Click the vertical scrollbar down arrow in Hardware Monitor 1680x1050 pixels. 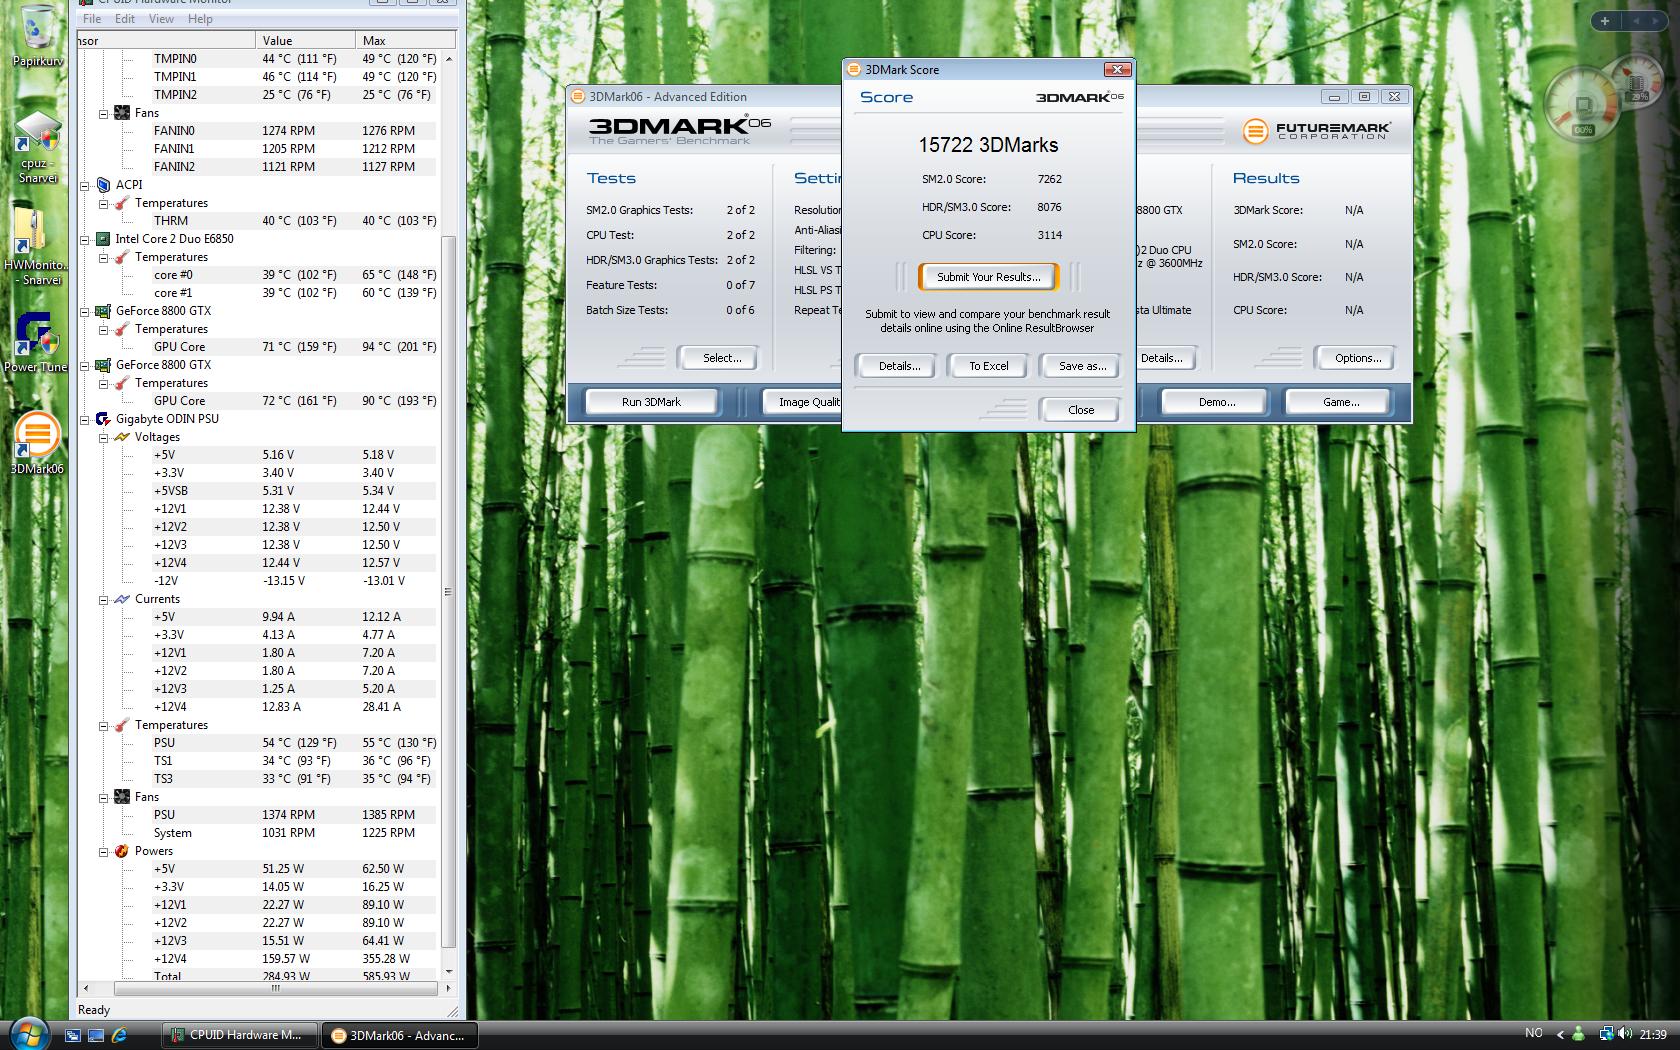pos(448,971)
